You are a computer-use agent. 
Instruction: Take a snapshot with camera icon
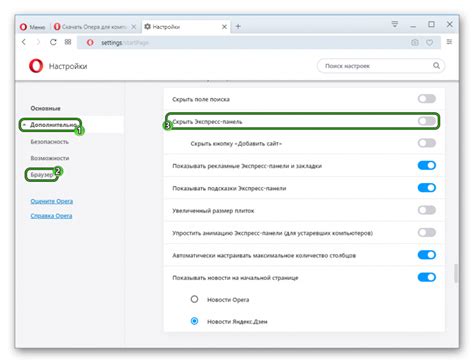(415, 43)
